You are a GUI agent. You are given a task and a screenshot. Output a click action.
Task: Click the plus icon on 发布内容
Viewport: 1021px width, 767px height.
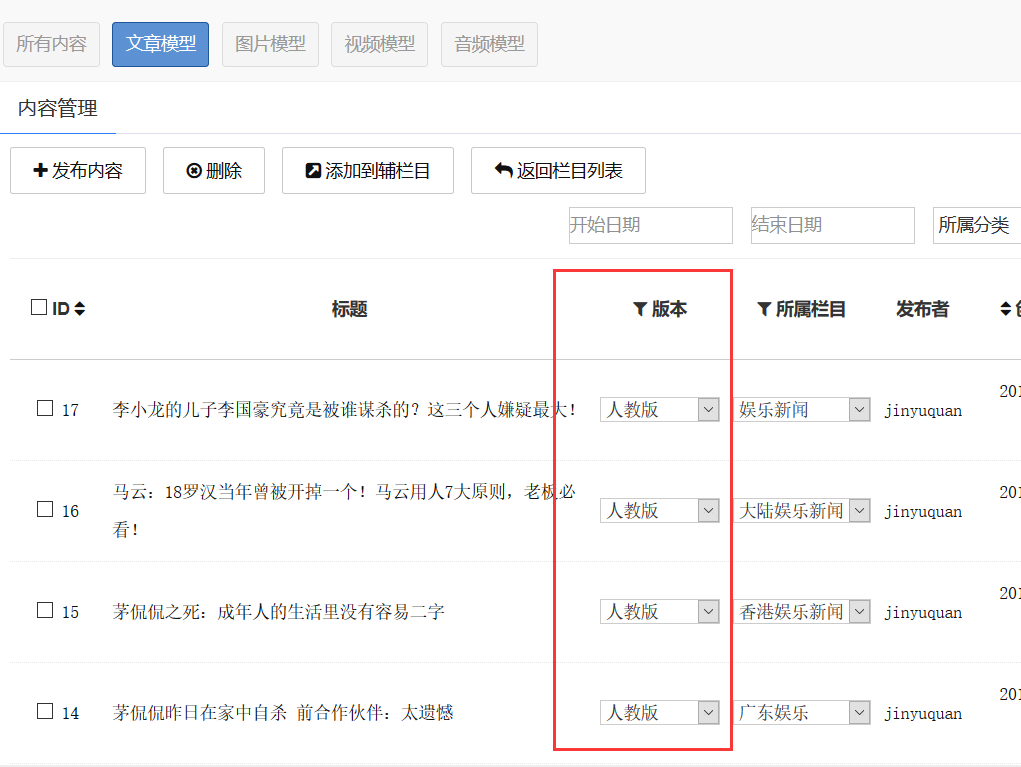coord(40,171)
